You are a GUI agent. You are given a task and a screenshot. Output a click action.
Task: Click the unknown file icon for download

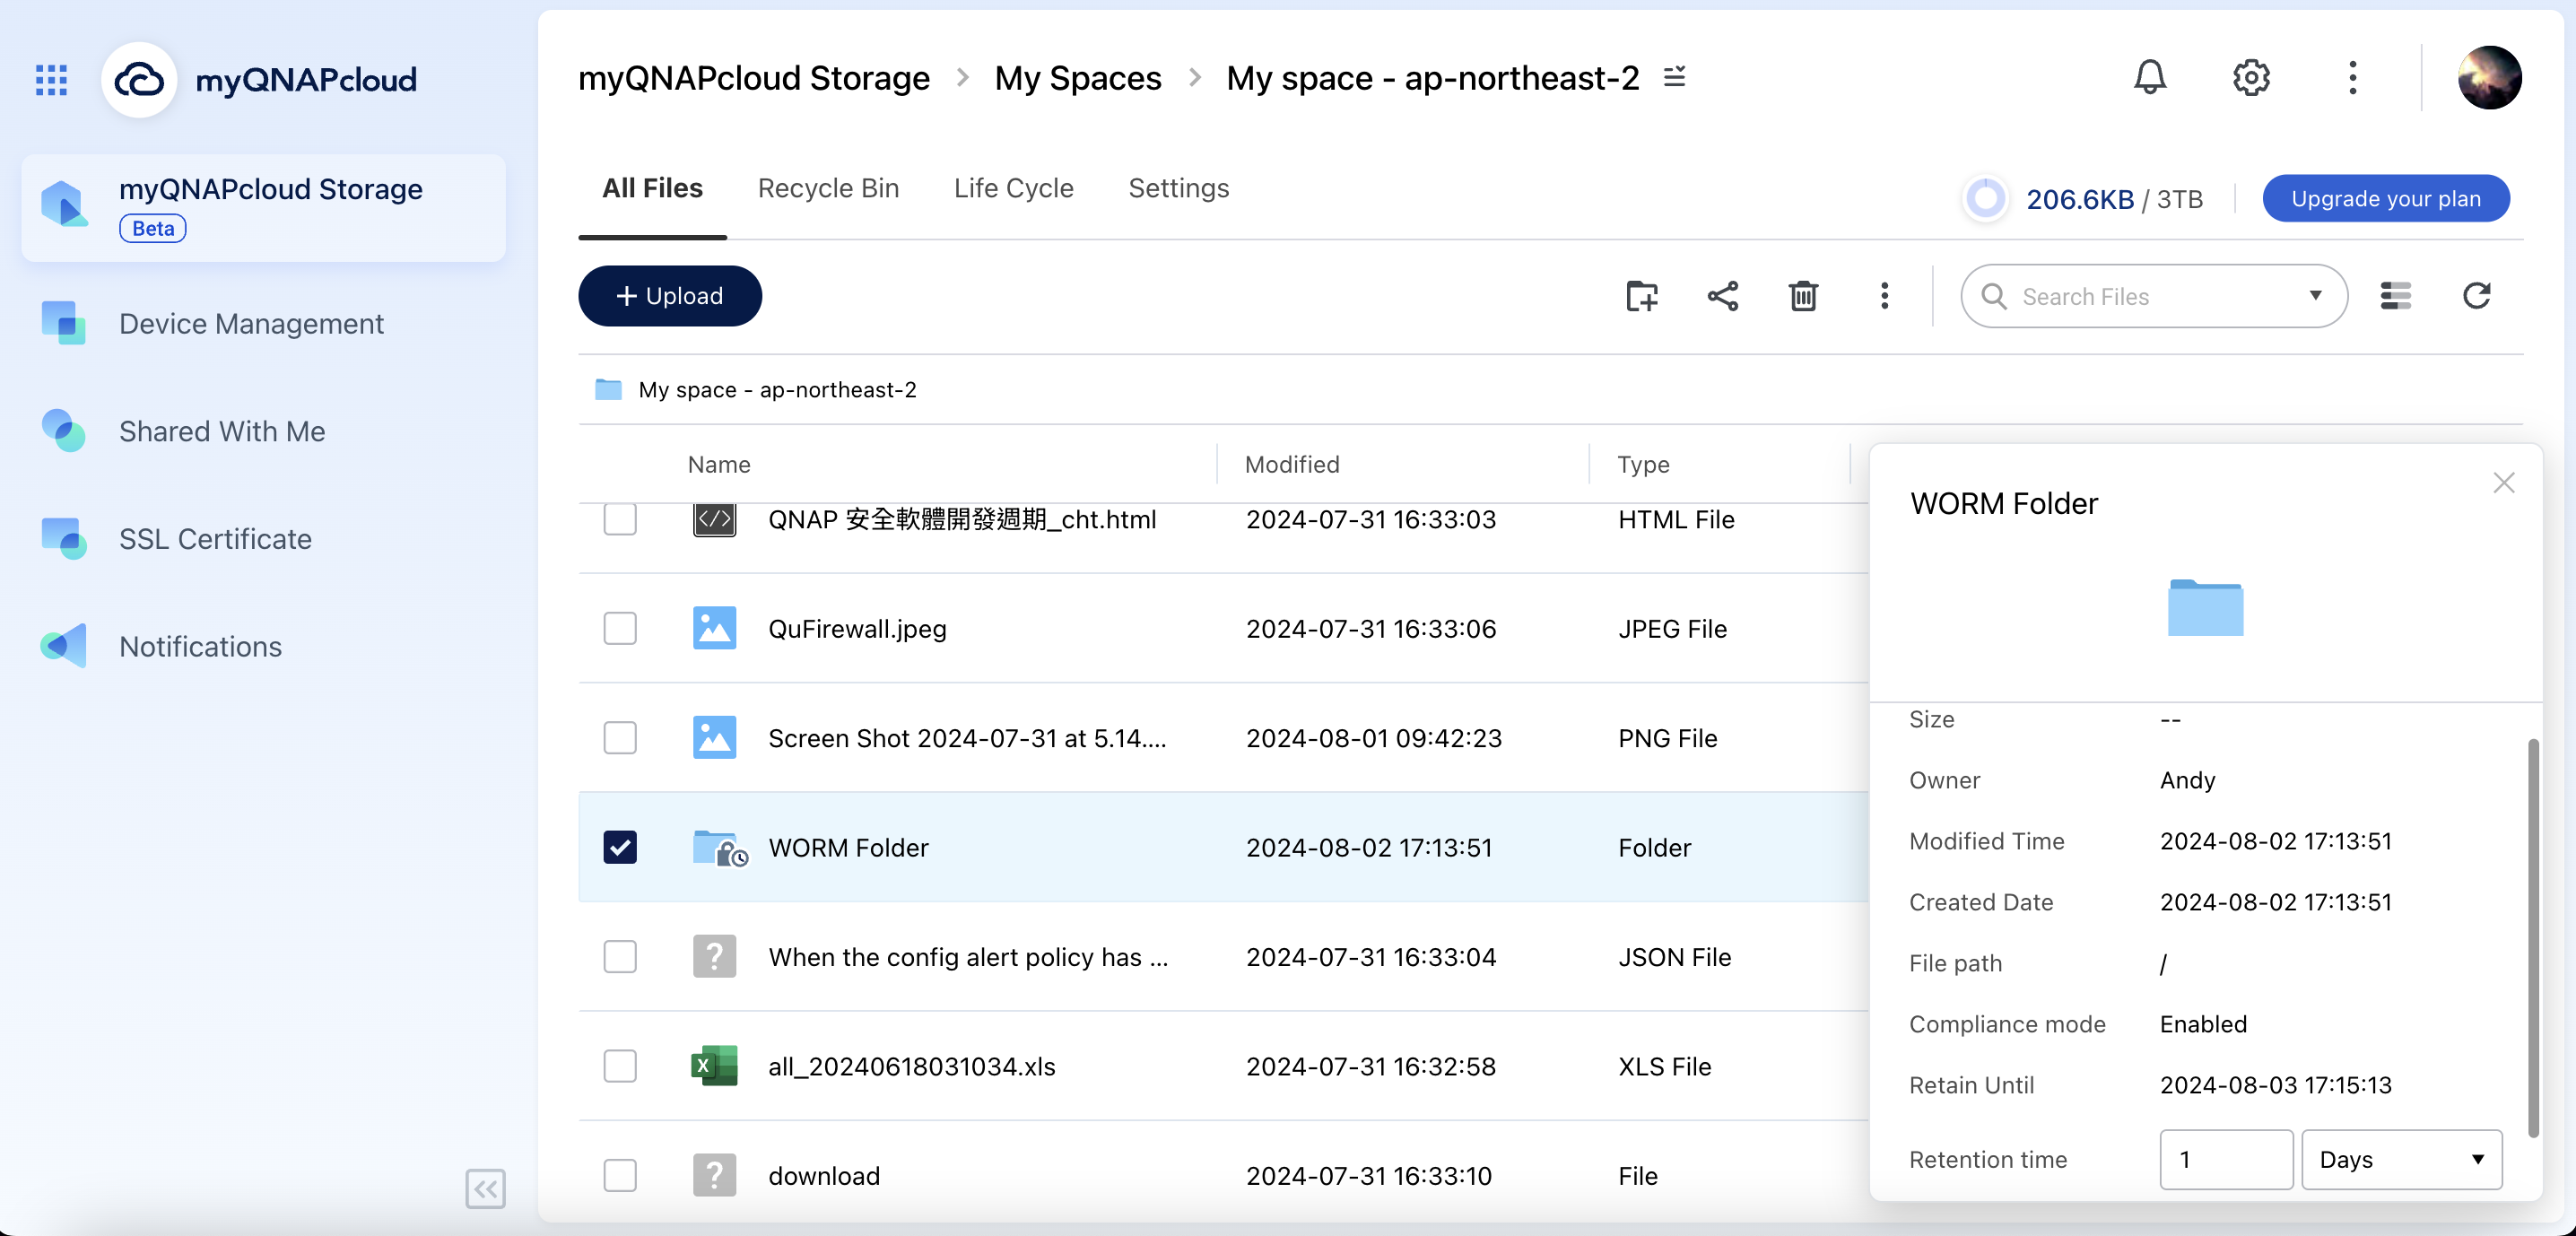[714, 1175]
